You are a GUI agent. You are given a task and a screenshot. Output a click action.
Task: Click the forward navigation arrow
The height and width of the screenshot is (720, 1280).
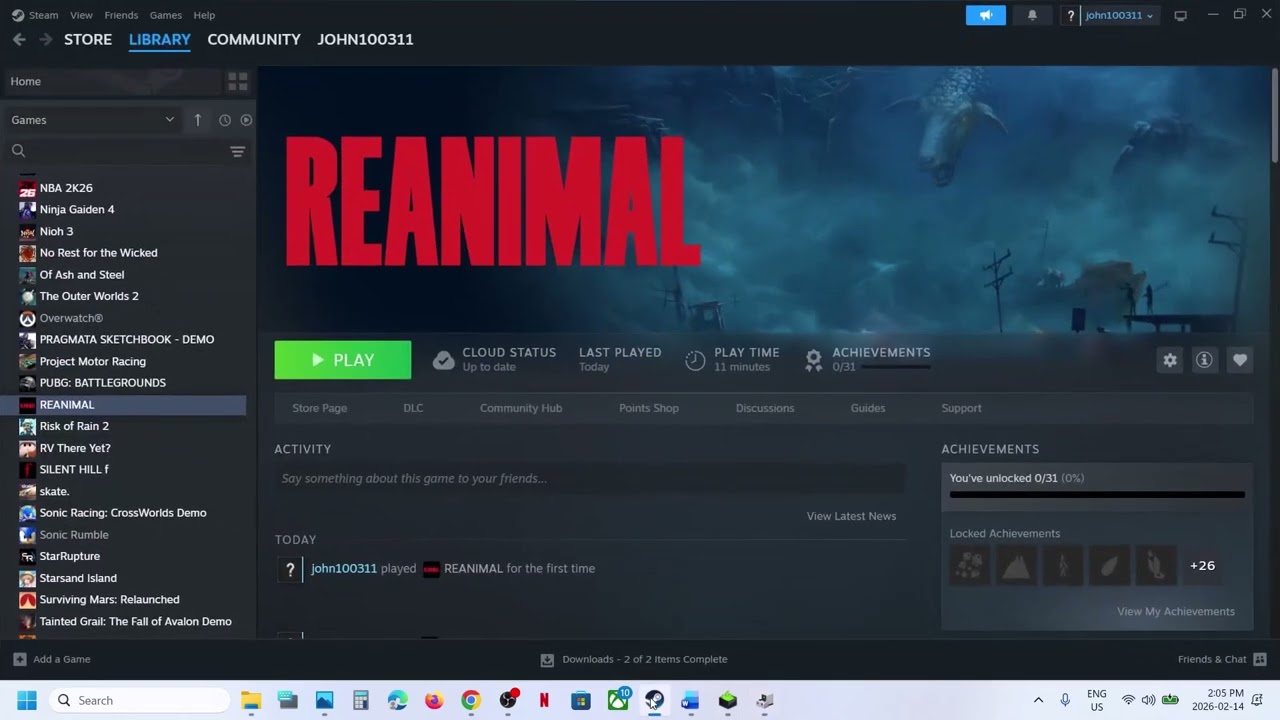coord(45,39)
